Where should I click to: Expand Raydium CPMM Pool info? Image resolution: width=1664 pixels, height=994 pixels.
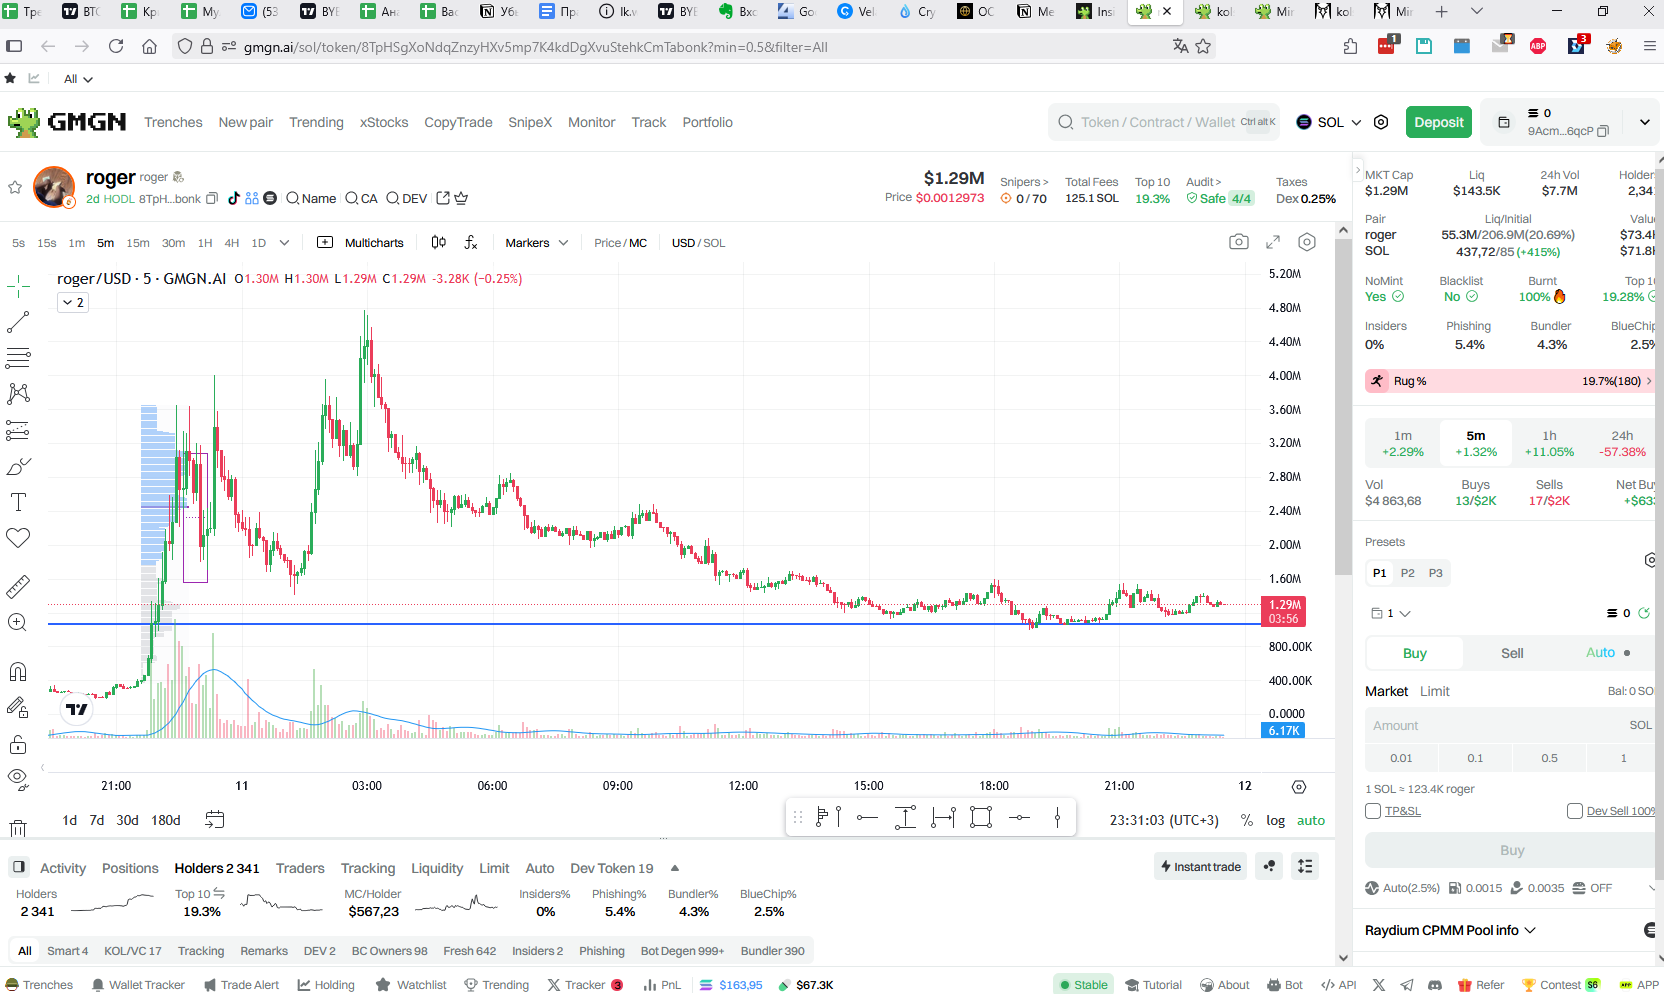click(x=1451, y=930)
